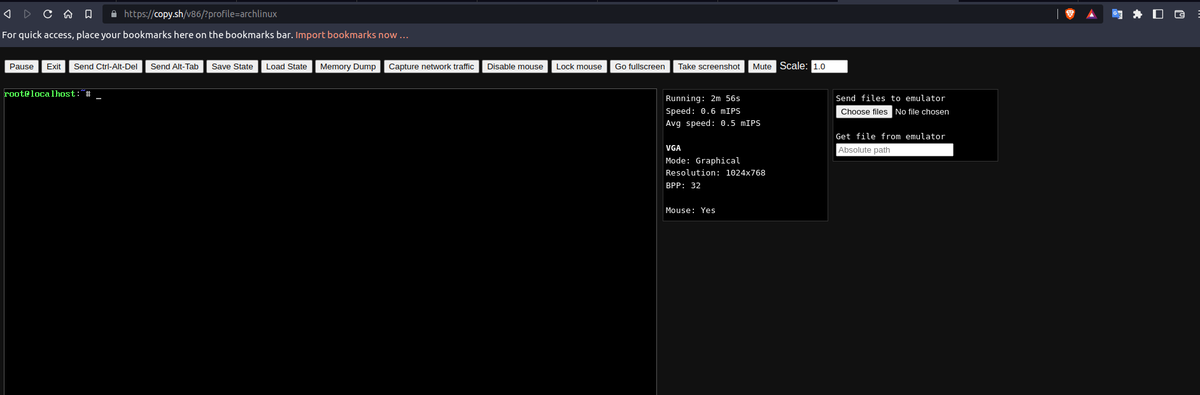This screenshot has height=395, width=1200.
Task: Click the Scale value field
Action: point(829,67)
